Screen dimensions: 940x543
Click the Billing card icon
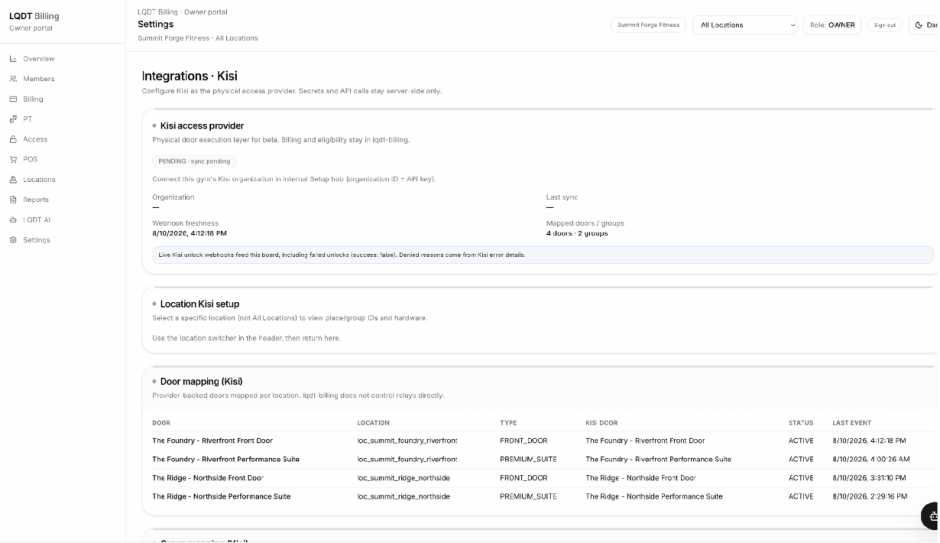click(x=13, y=99)
